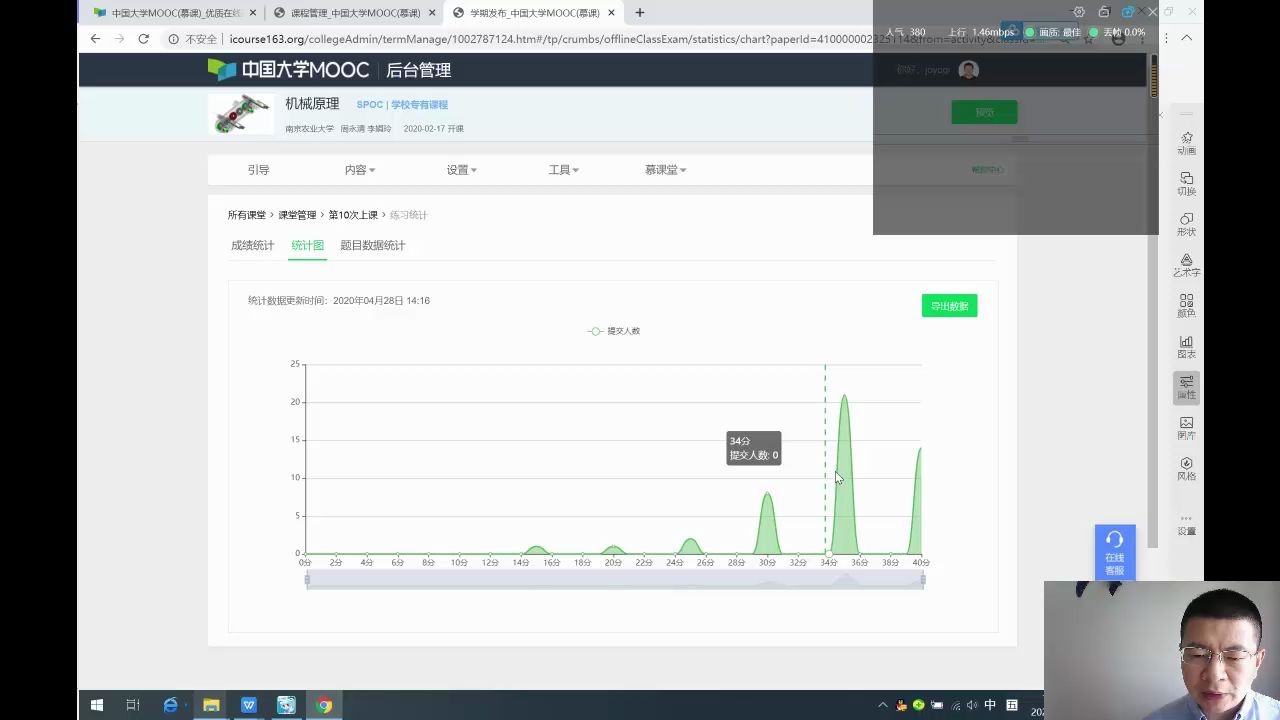Click the 统计数据更新时间 timestamp text
Image resolution: width=1280 pixels, height=720 pixels.
point(339,301)
